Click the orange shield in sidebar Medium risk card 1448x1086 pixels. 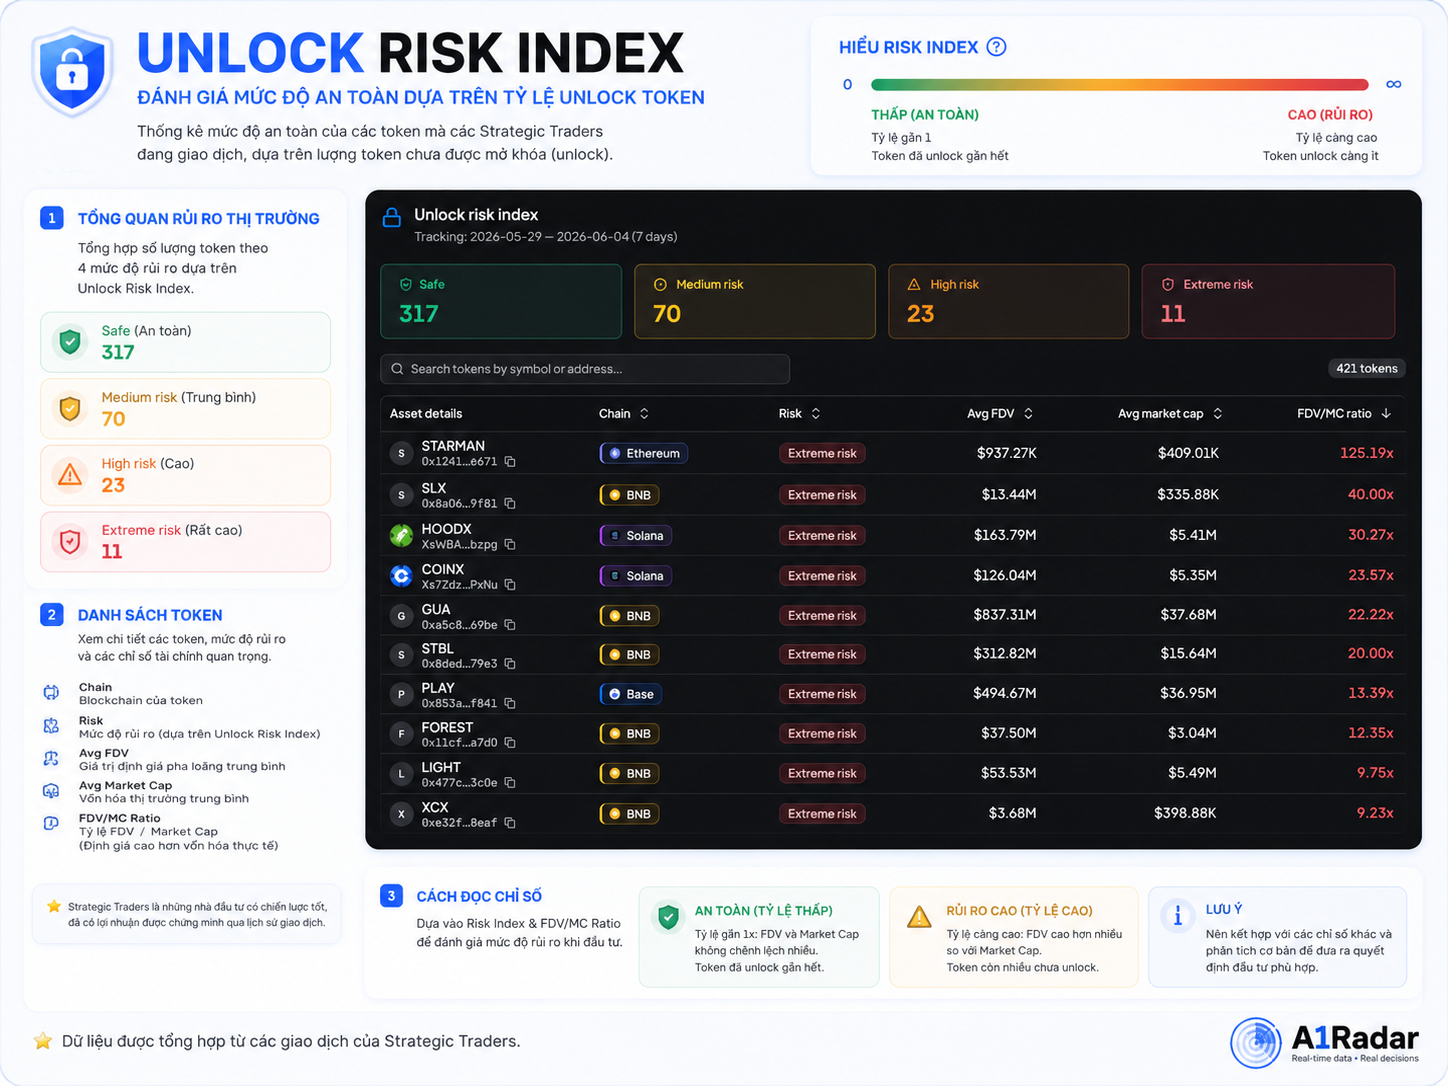(x=70, y=408)
